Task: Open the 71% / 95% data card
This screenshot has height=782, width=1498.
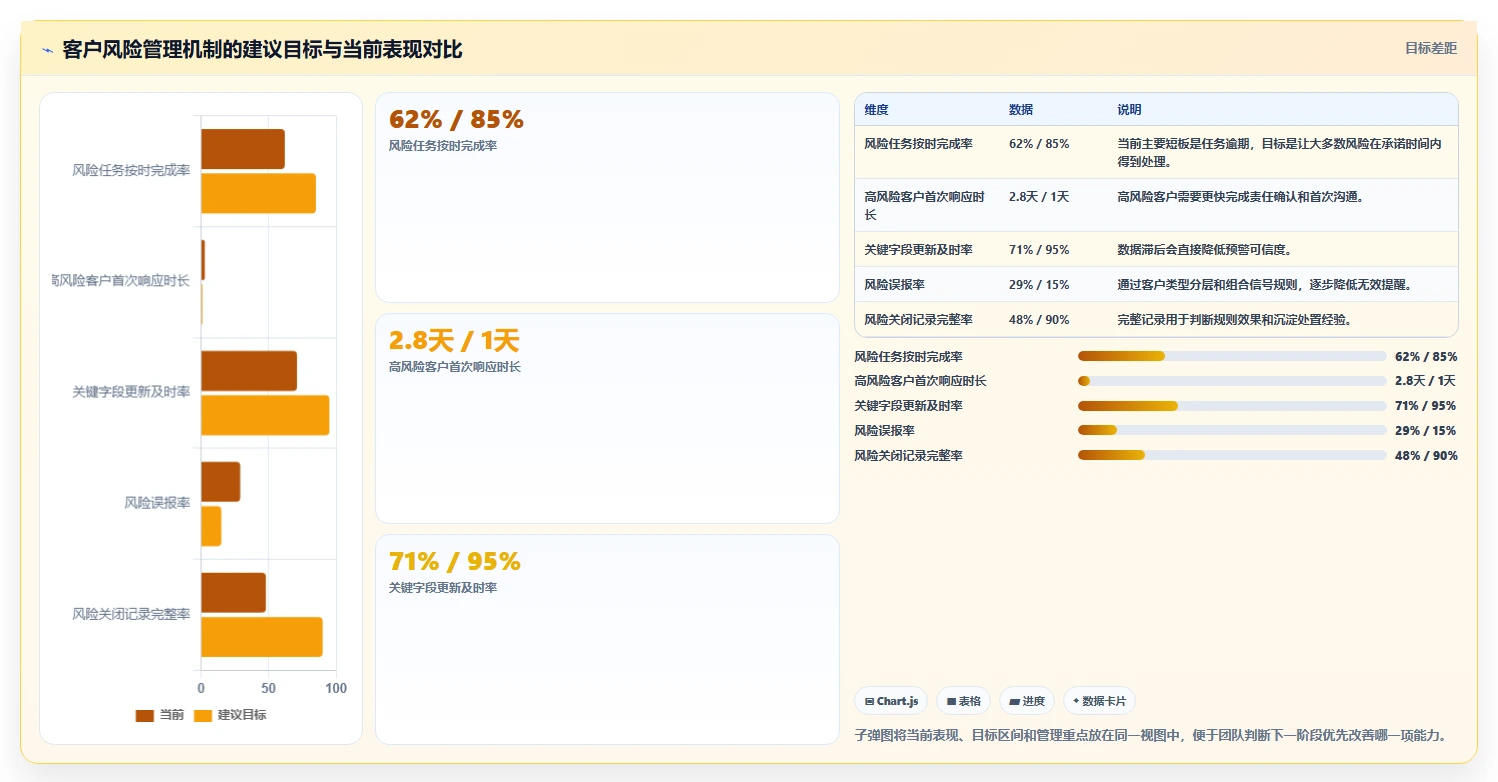Action: 607,639
